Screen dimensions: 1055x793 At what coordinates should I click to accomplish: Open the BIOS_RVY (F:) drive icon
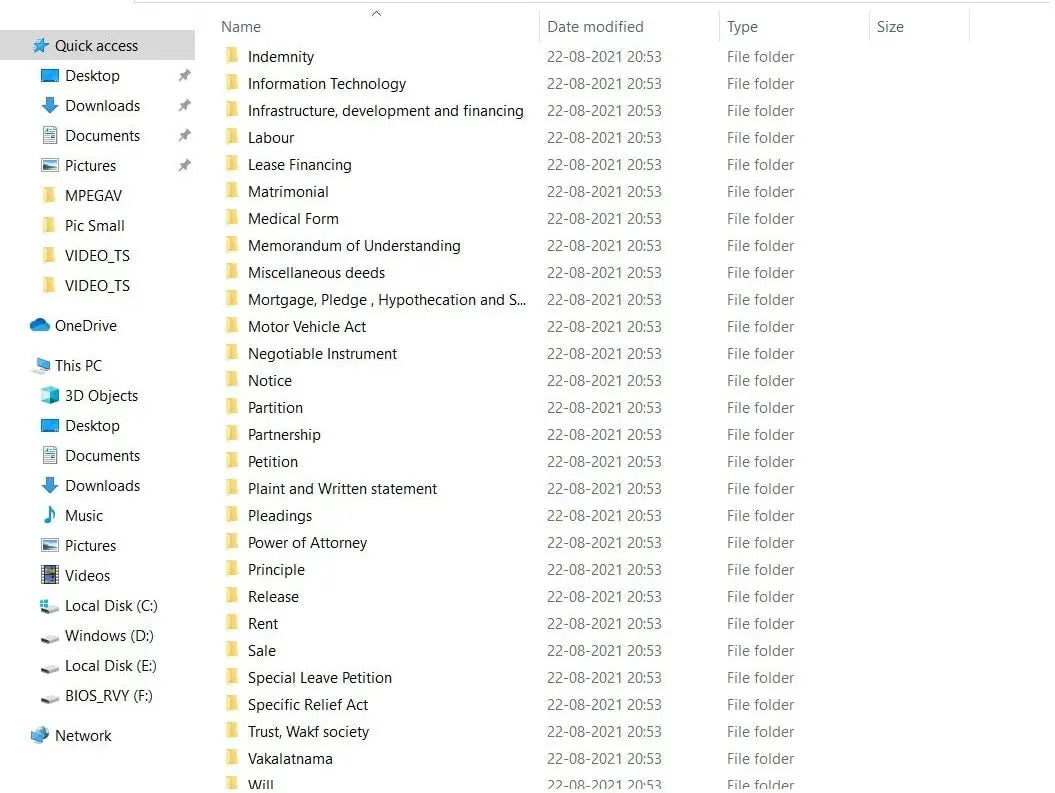pos(49,696)
